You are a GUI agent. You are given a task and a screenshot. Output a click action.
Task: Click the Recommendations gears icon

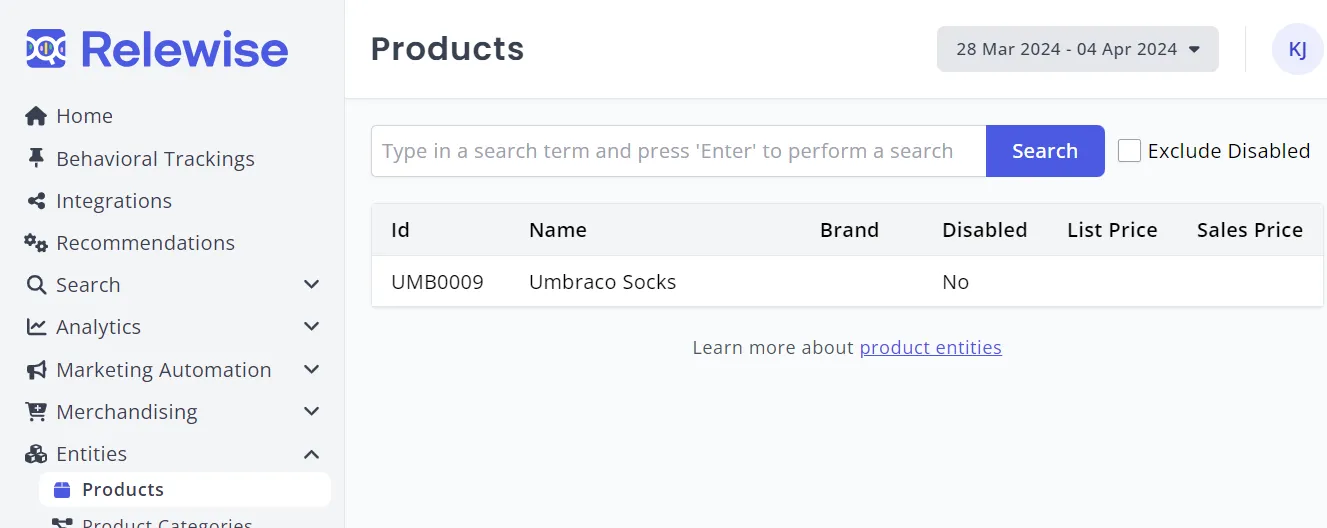36,243
